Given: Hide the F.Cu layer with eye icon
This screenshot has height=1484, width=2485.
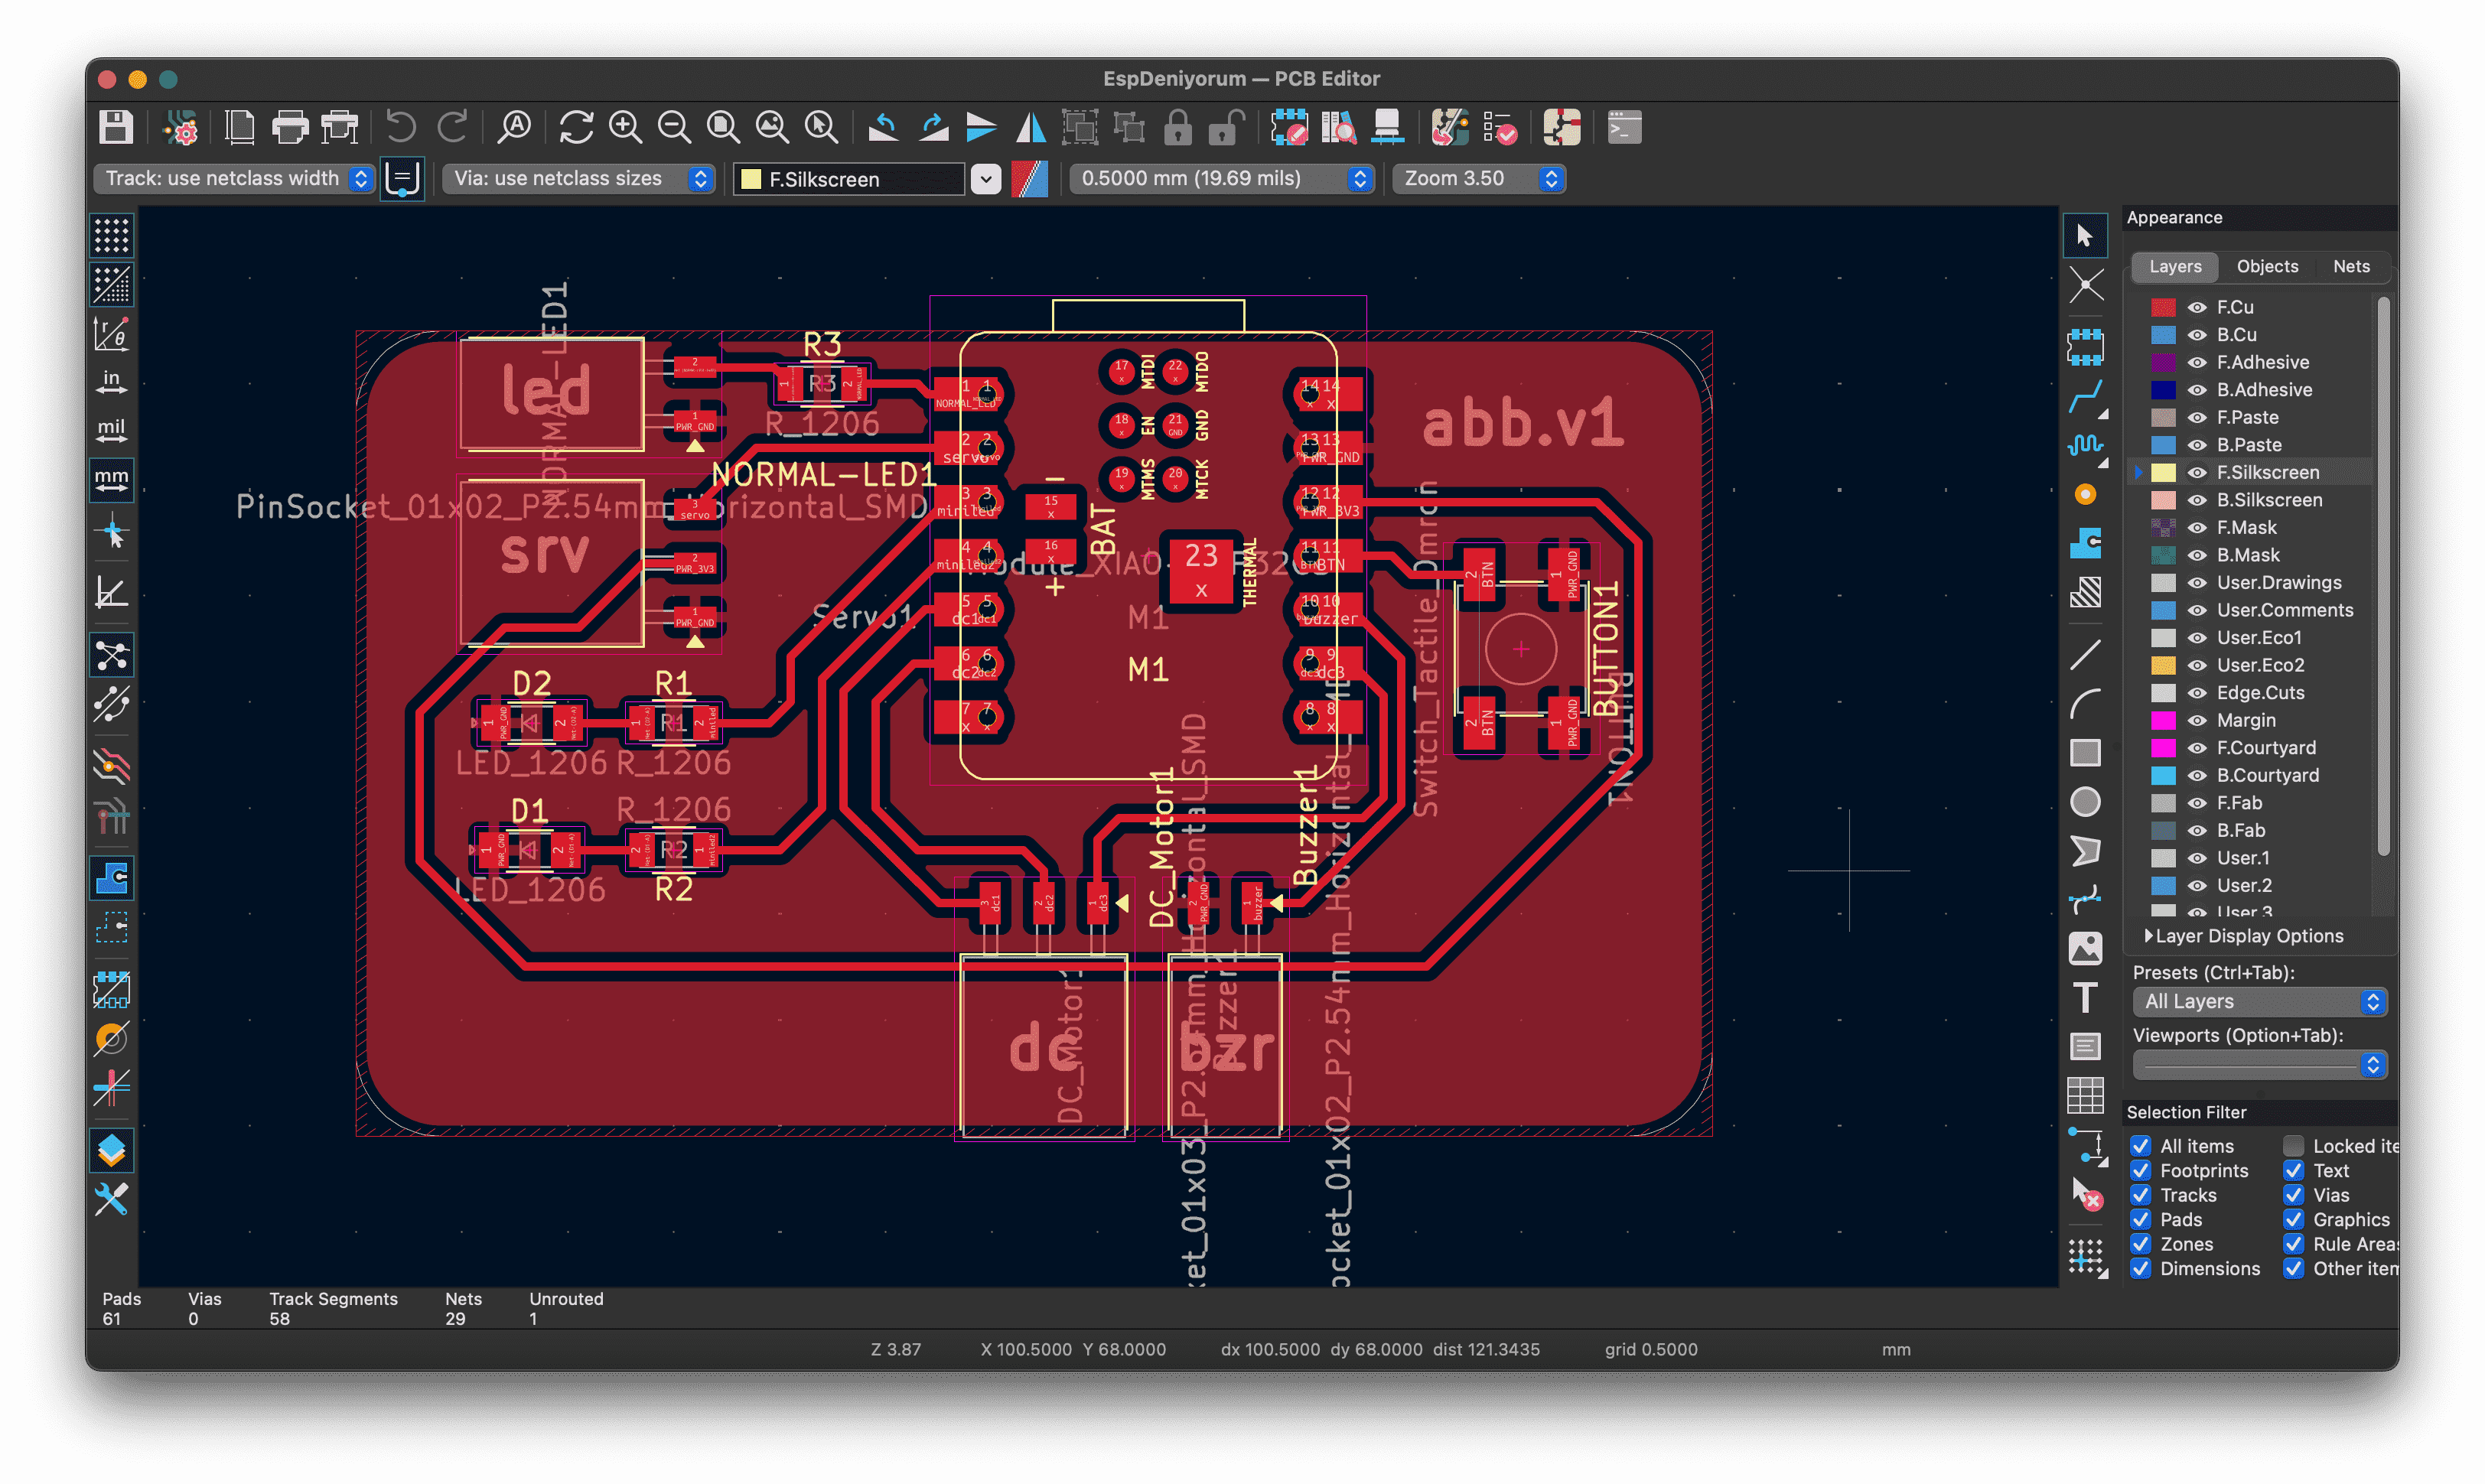Looking at the screenshot, I should click(x=2197, y=308).
